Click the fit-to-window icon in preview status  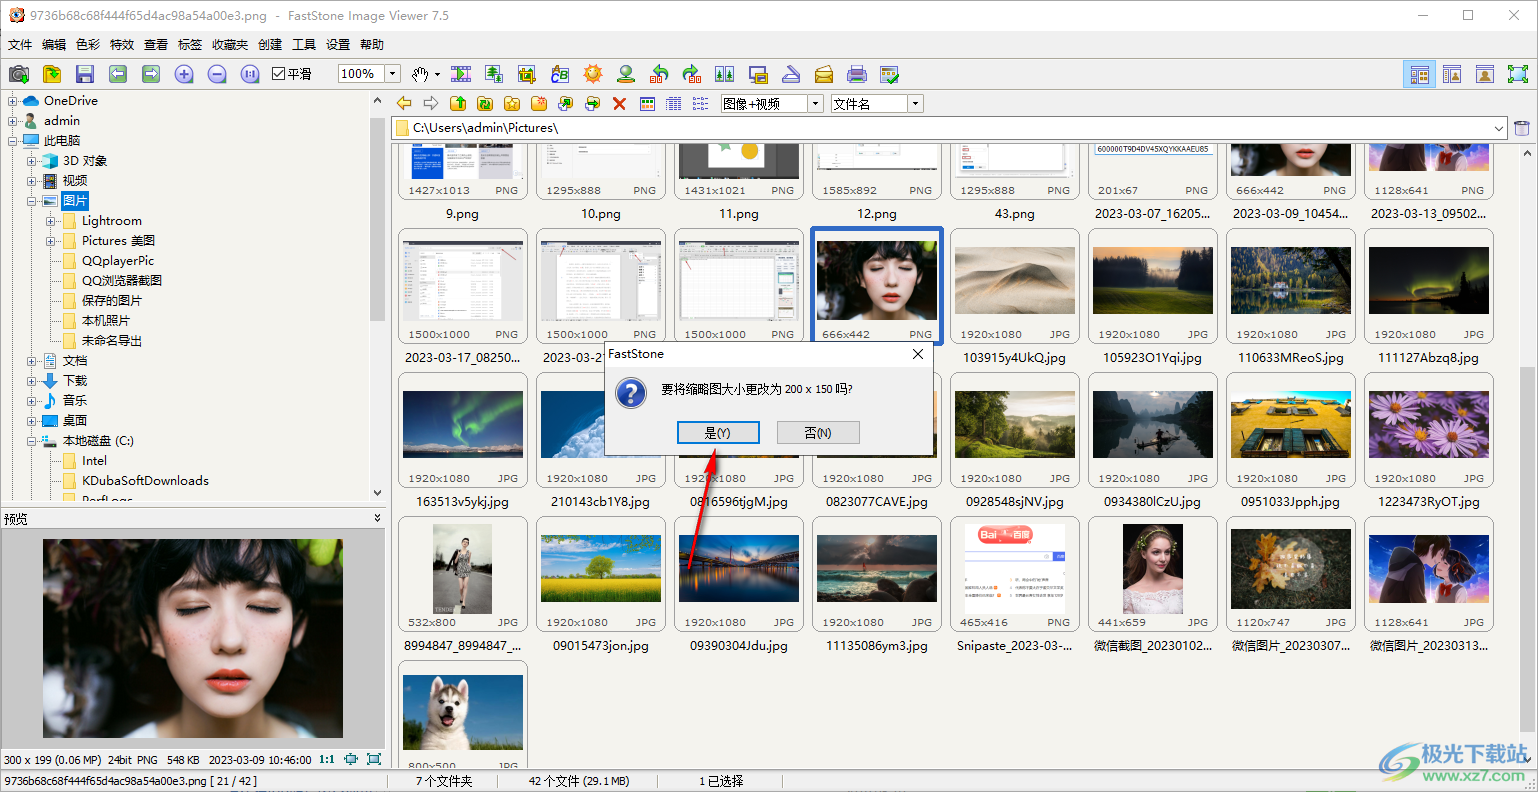[x=351, y=760]
